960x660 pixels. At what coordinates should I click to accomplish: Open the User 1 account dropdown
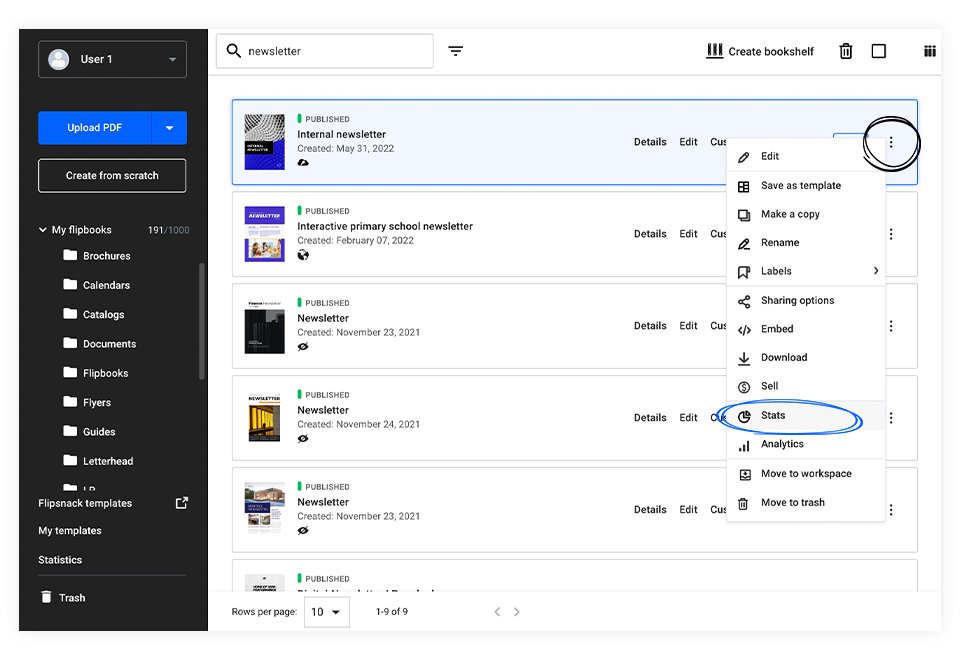click(112, 59)
